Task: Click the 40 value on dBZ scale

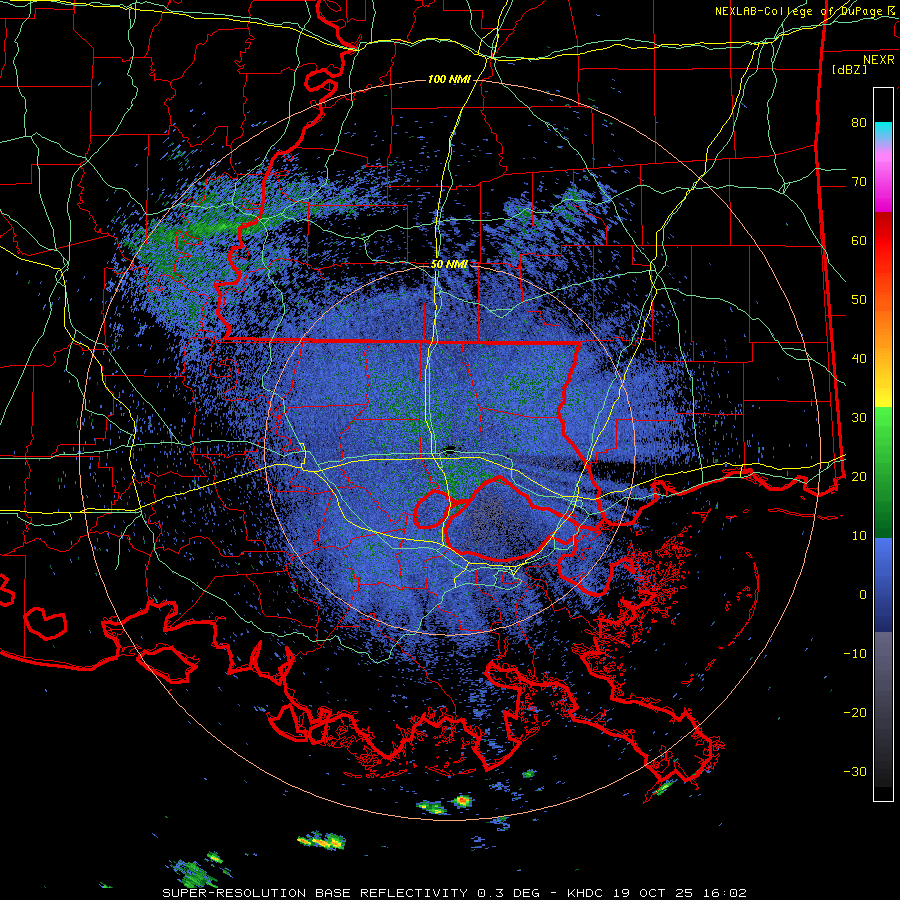Action: (859, 359)
